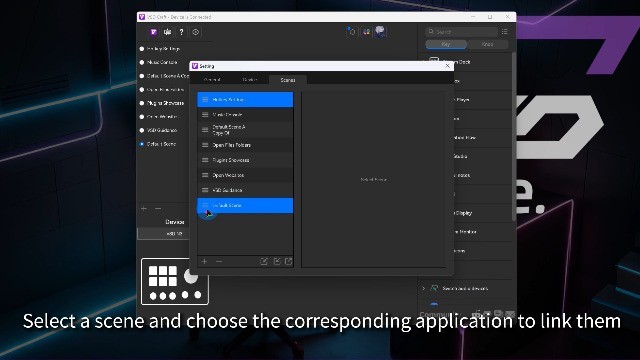Viewport: 640px width, 360px height.
Task: Click the minus icon below the main window scene list
Action: [x=158, y=209]
